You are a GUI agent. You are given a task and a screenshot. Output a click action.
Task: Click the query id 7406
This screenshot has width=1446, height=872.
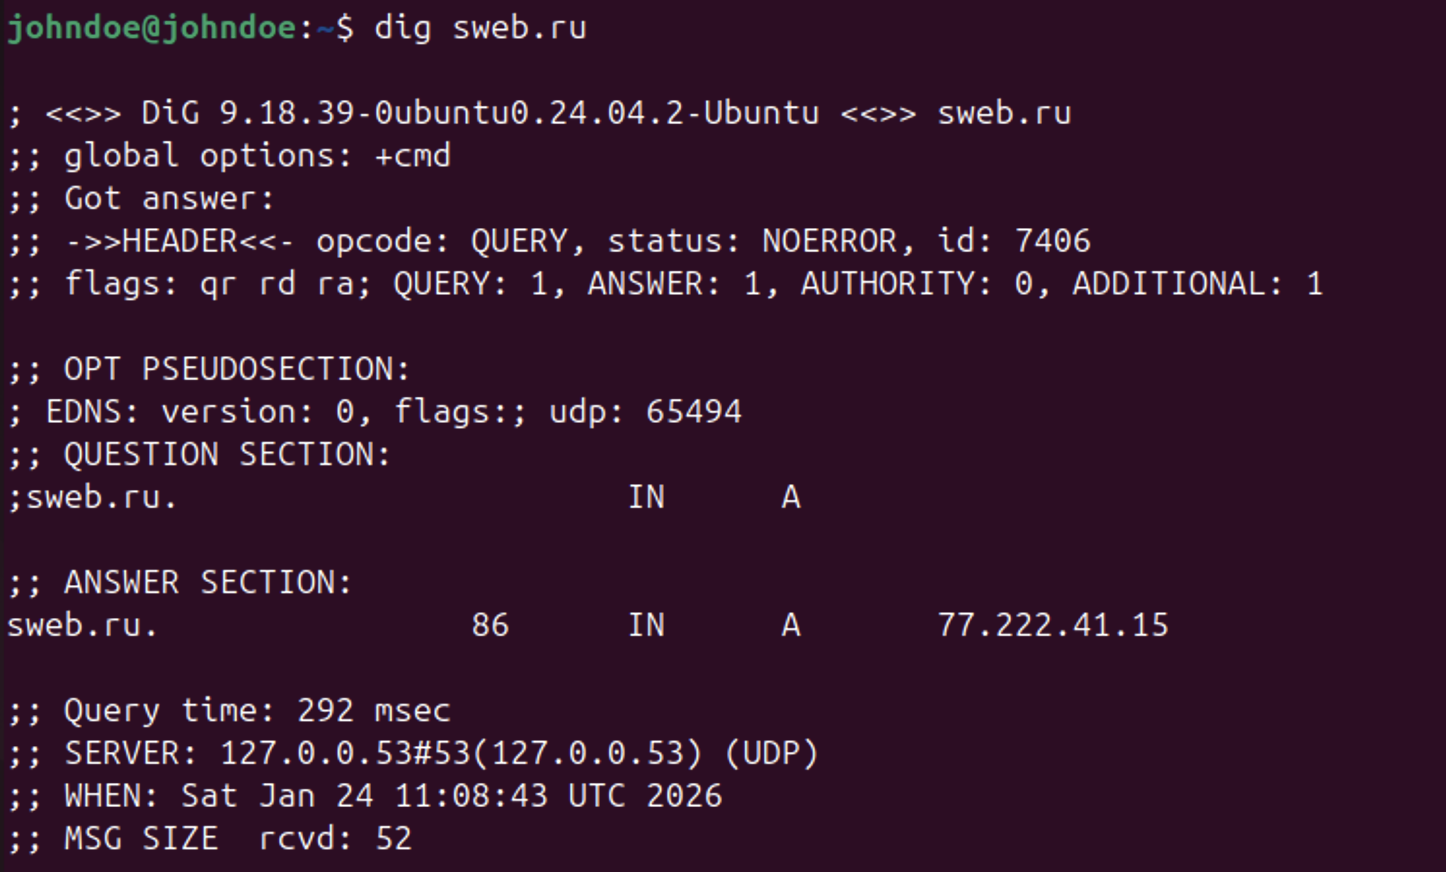1052,241
